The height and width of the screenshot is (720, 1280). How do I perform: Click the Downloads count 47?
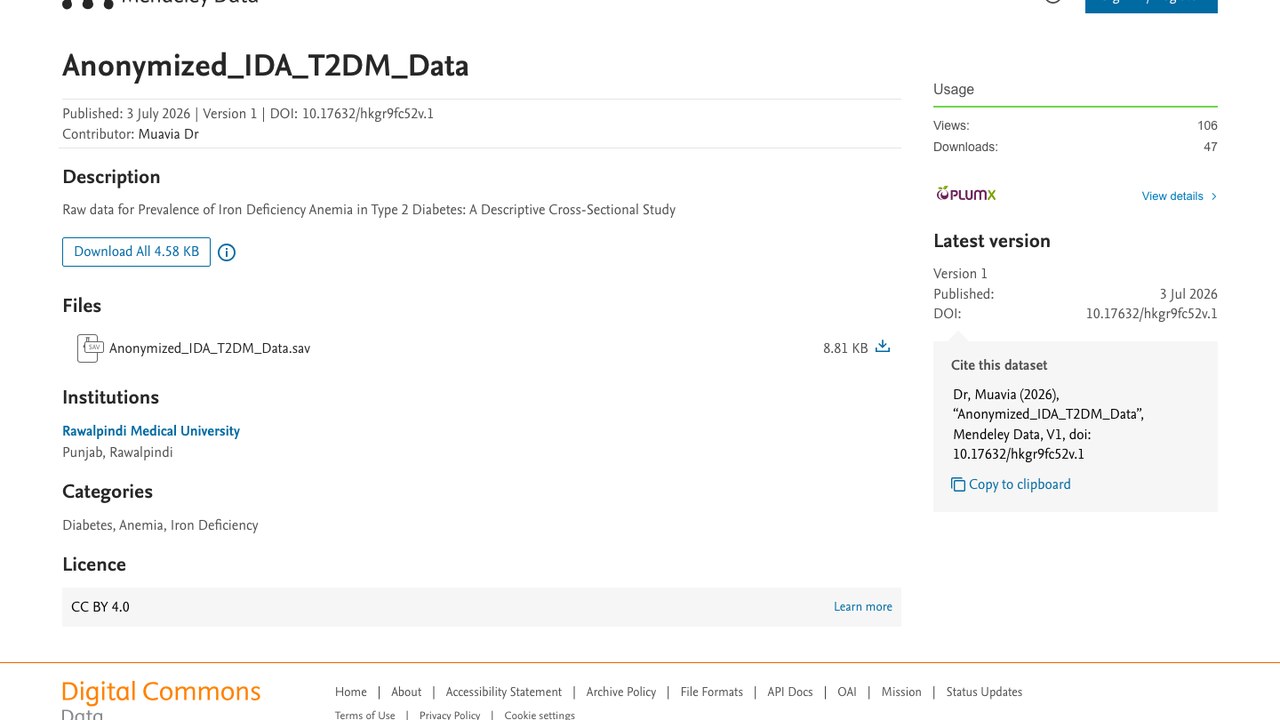pos(1210,147)
